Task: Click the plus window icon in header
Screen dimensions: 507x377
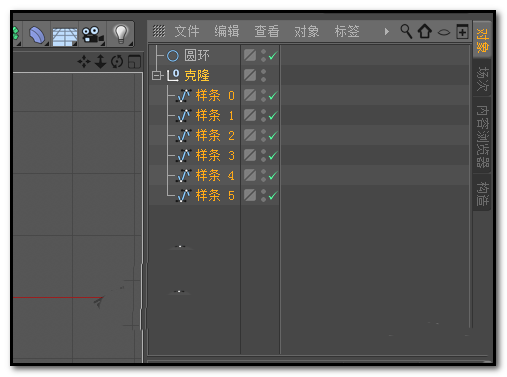Action: [462, 31]
